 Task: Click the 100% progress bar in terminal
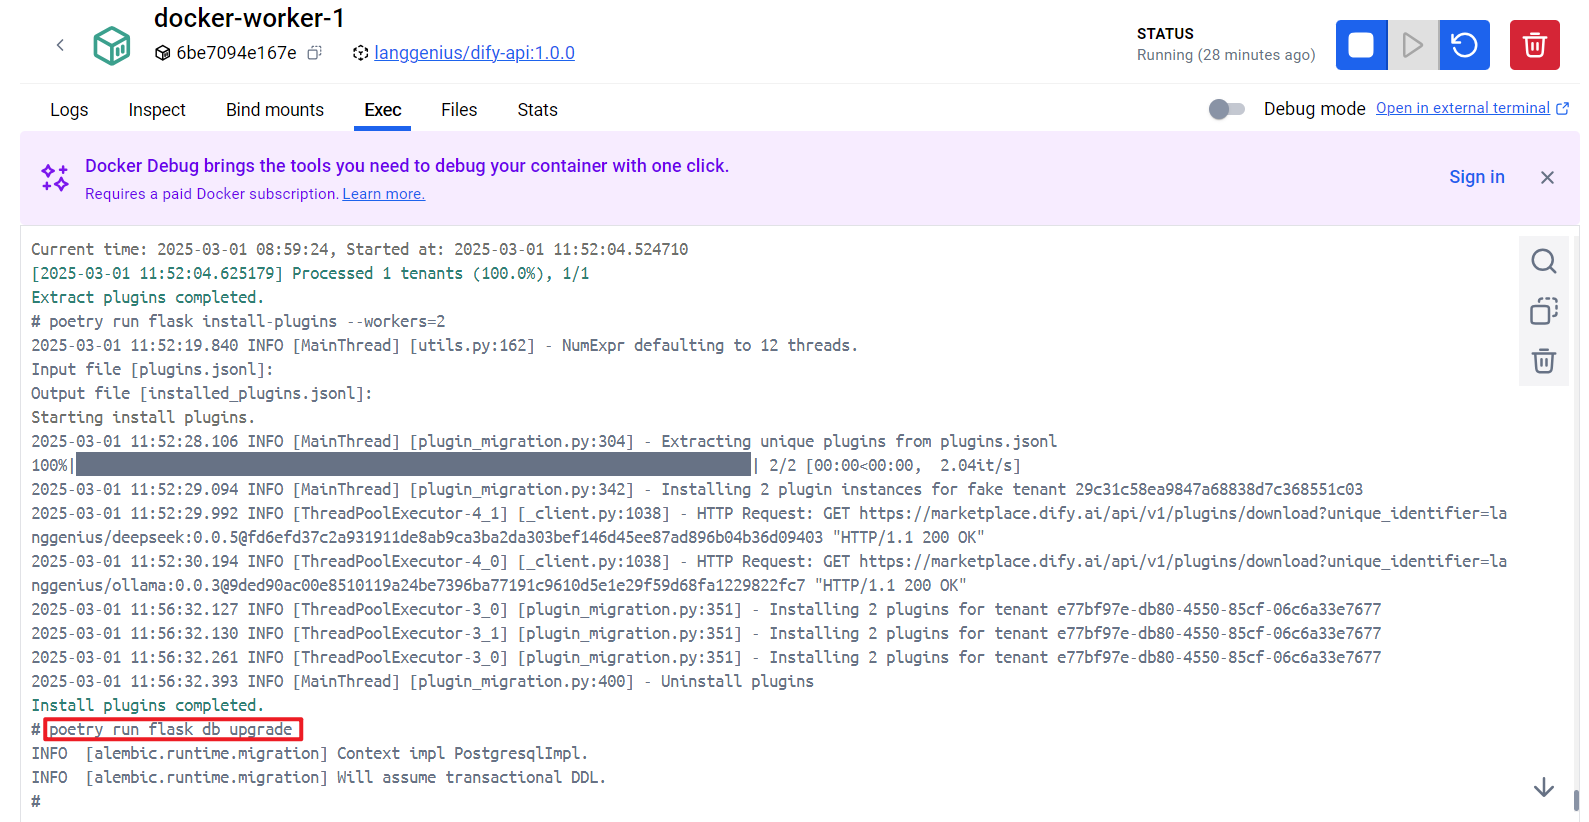pos(413,465)
